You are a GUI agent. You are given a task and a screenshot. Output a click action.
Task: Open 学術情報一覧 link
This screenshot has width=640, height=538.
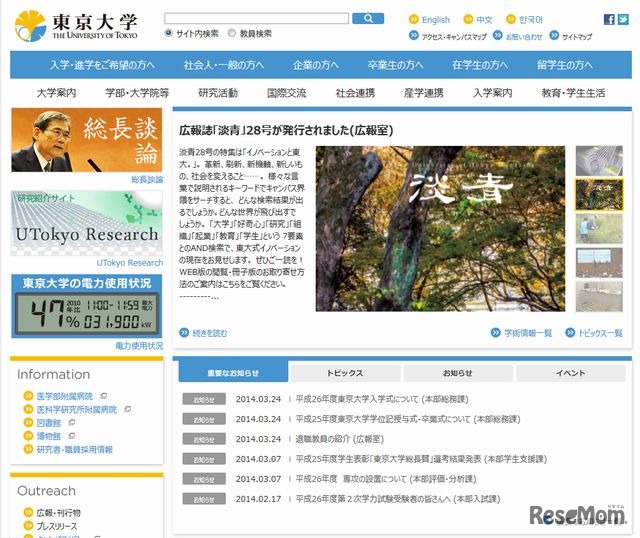pos(528,333)
